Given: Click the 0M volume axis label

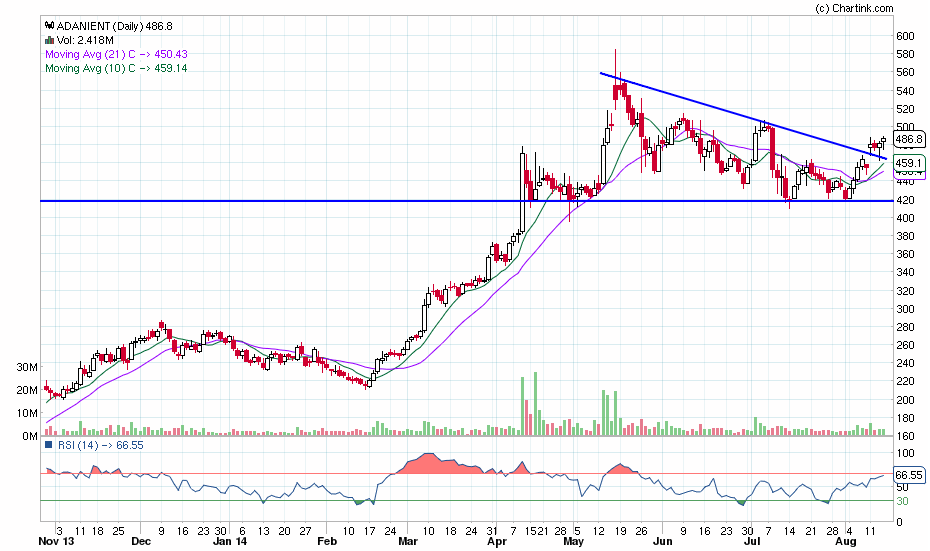Looking at the screenshot, I should (30, 436).
